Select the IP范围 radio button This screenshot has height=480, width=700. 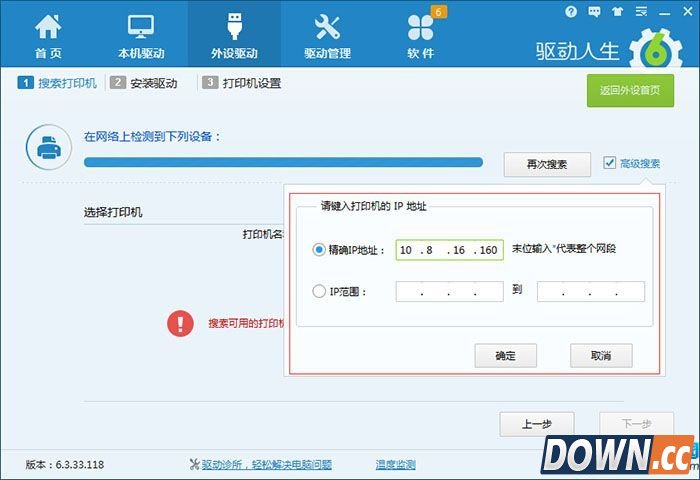tap(319, 292)
